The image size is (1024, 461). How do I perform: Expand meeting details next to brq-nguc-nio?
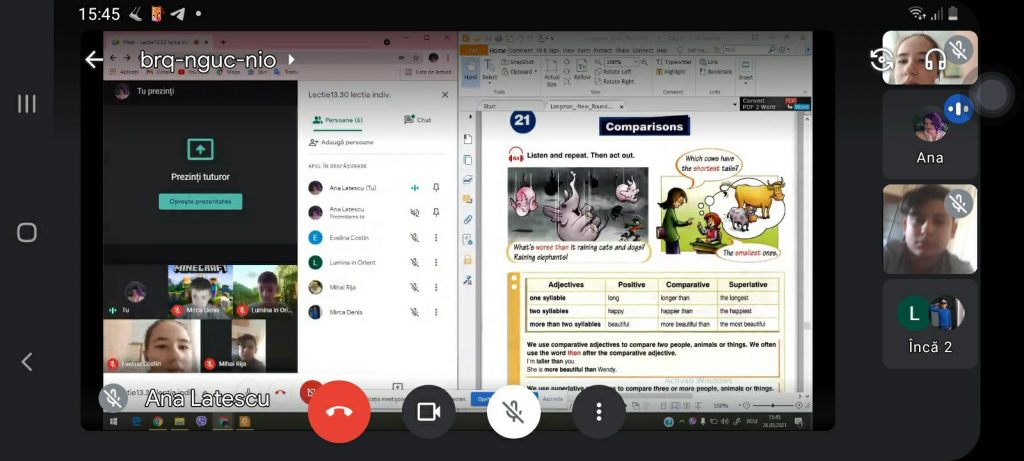(291, 60)
